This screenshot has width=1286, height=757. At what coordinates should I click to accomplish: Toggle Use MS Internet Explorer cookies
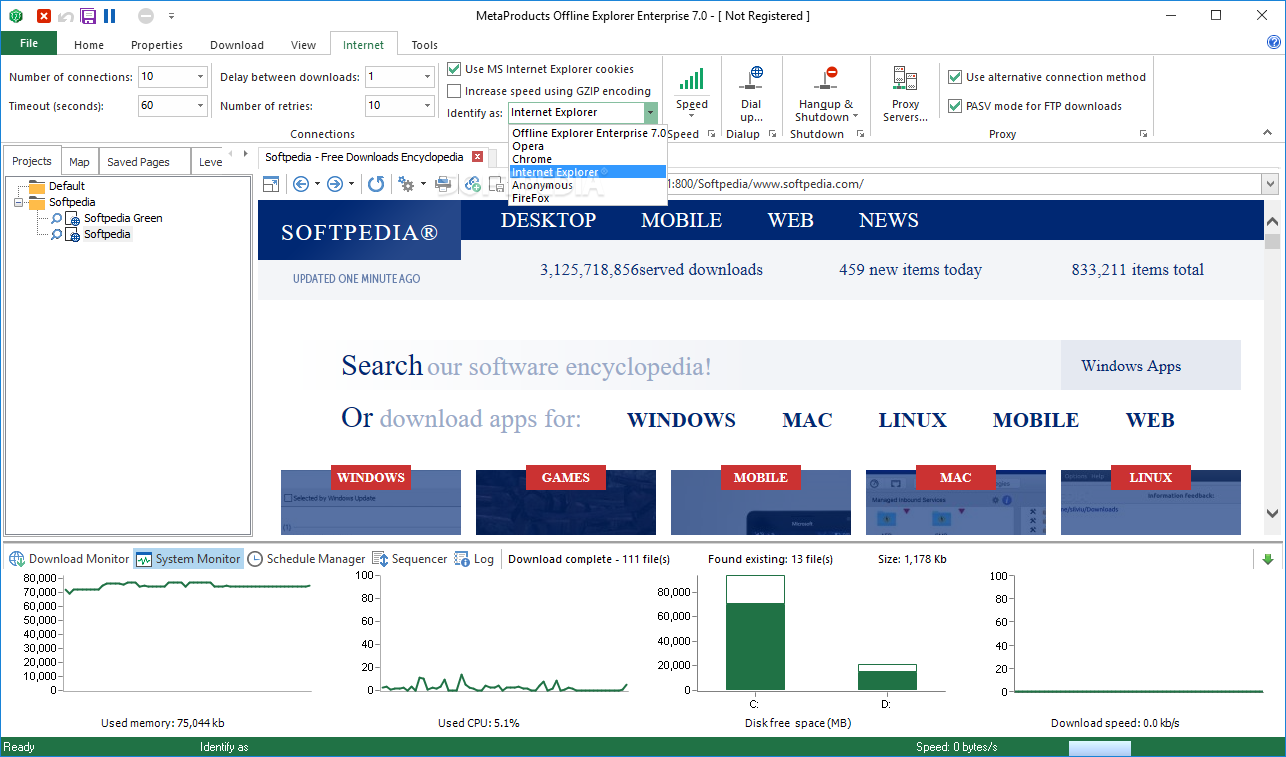[x=455, y=70]
